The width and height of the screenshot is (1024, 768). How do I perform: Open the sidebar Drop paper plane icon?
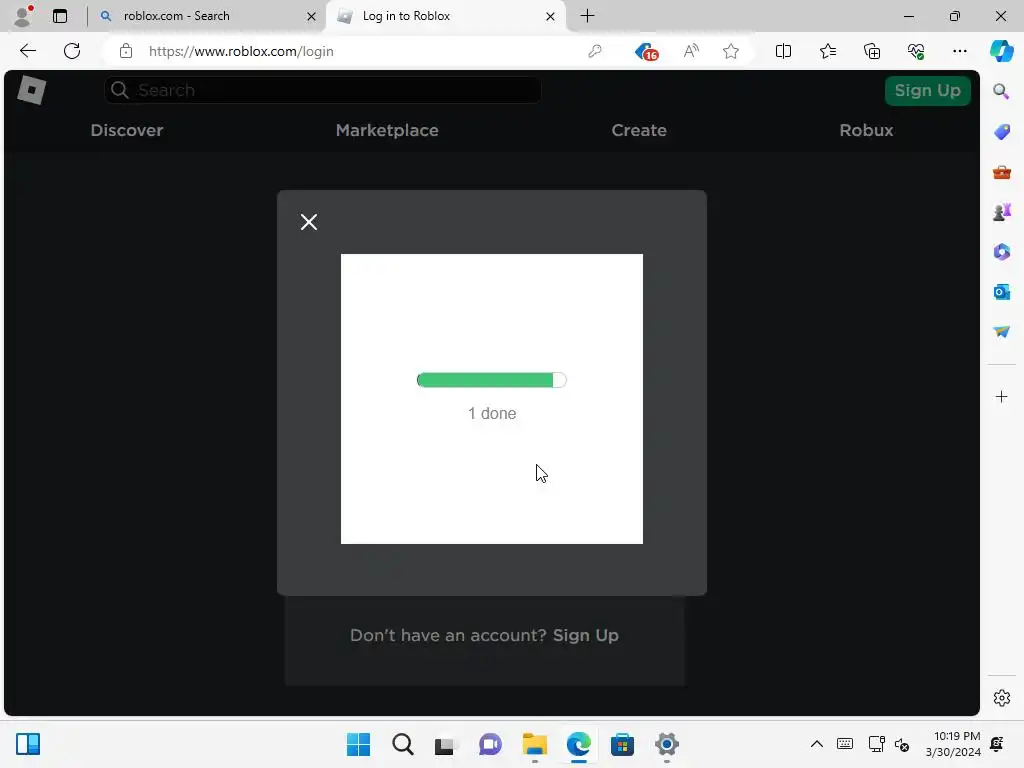click(1001, 332)
